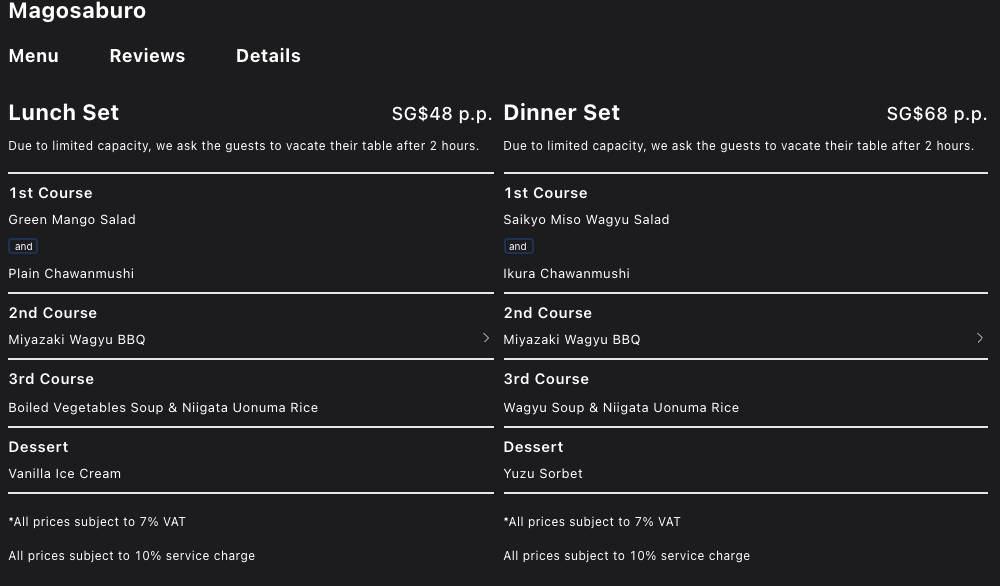Select Plain Chawanmushi item
This screenshot has width=1000, height=586.
click(x=71, y=274)
